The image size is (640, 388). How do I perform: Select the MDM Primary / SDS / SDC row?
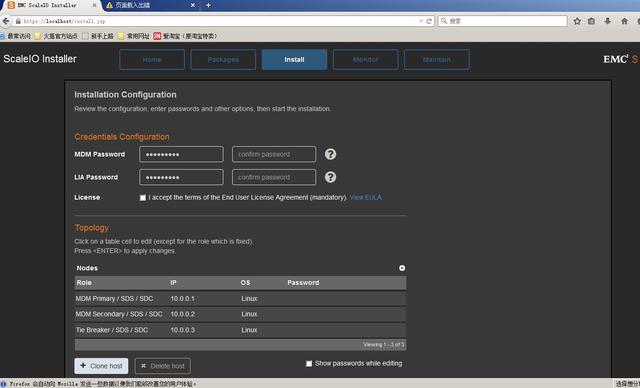click(x=240, y=299)
